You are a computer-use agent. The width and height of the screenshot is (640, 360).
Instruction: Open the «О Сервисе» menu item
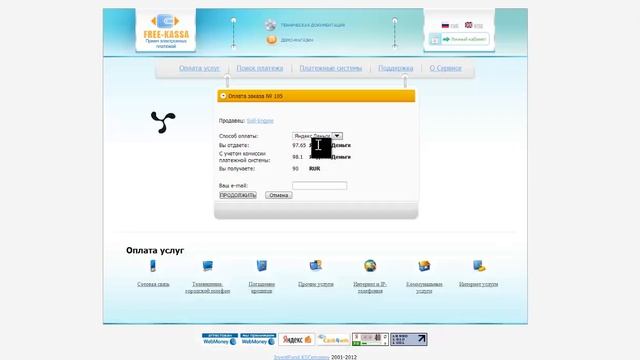pyautogui.click(x=445, y=68)
